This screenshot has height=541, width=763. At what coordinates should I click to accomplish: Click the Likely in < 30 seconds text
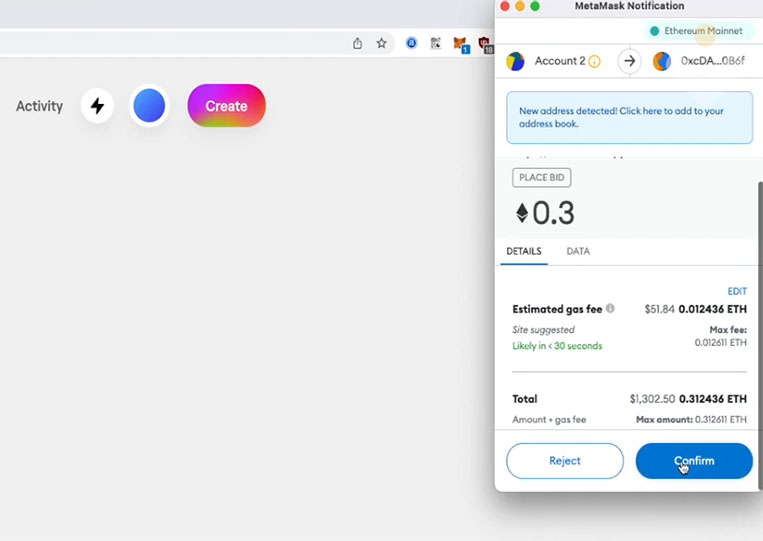pyautogui.click(x=557, y=346)
